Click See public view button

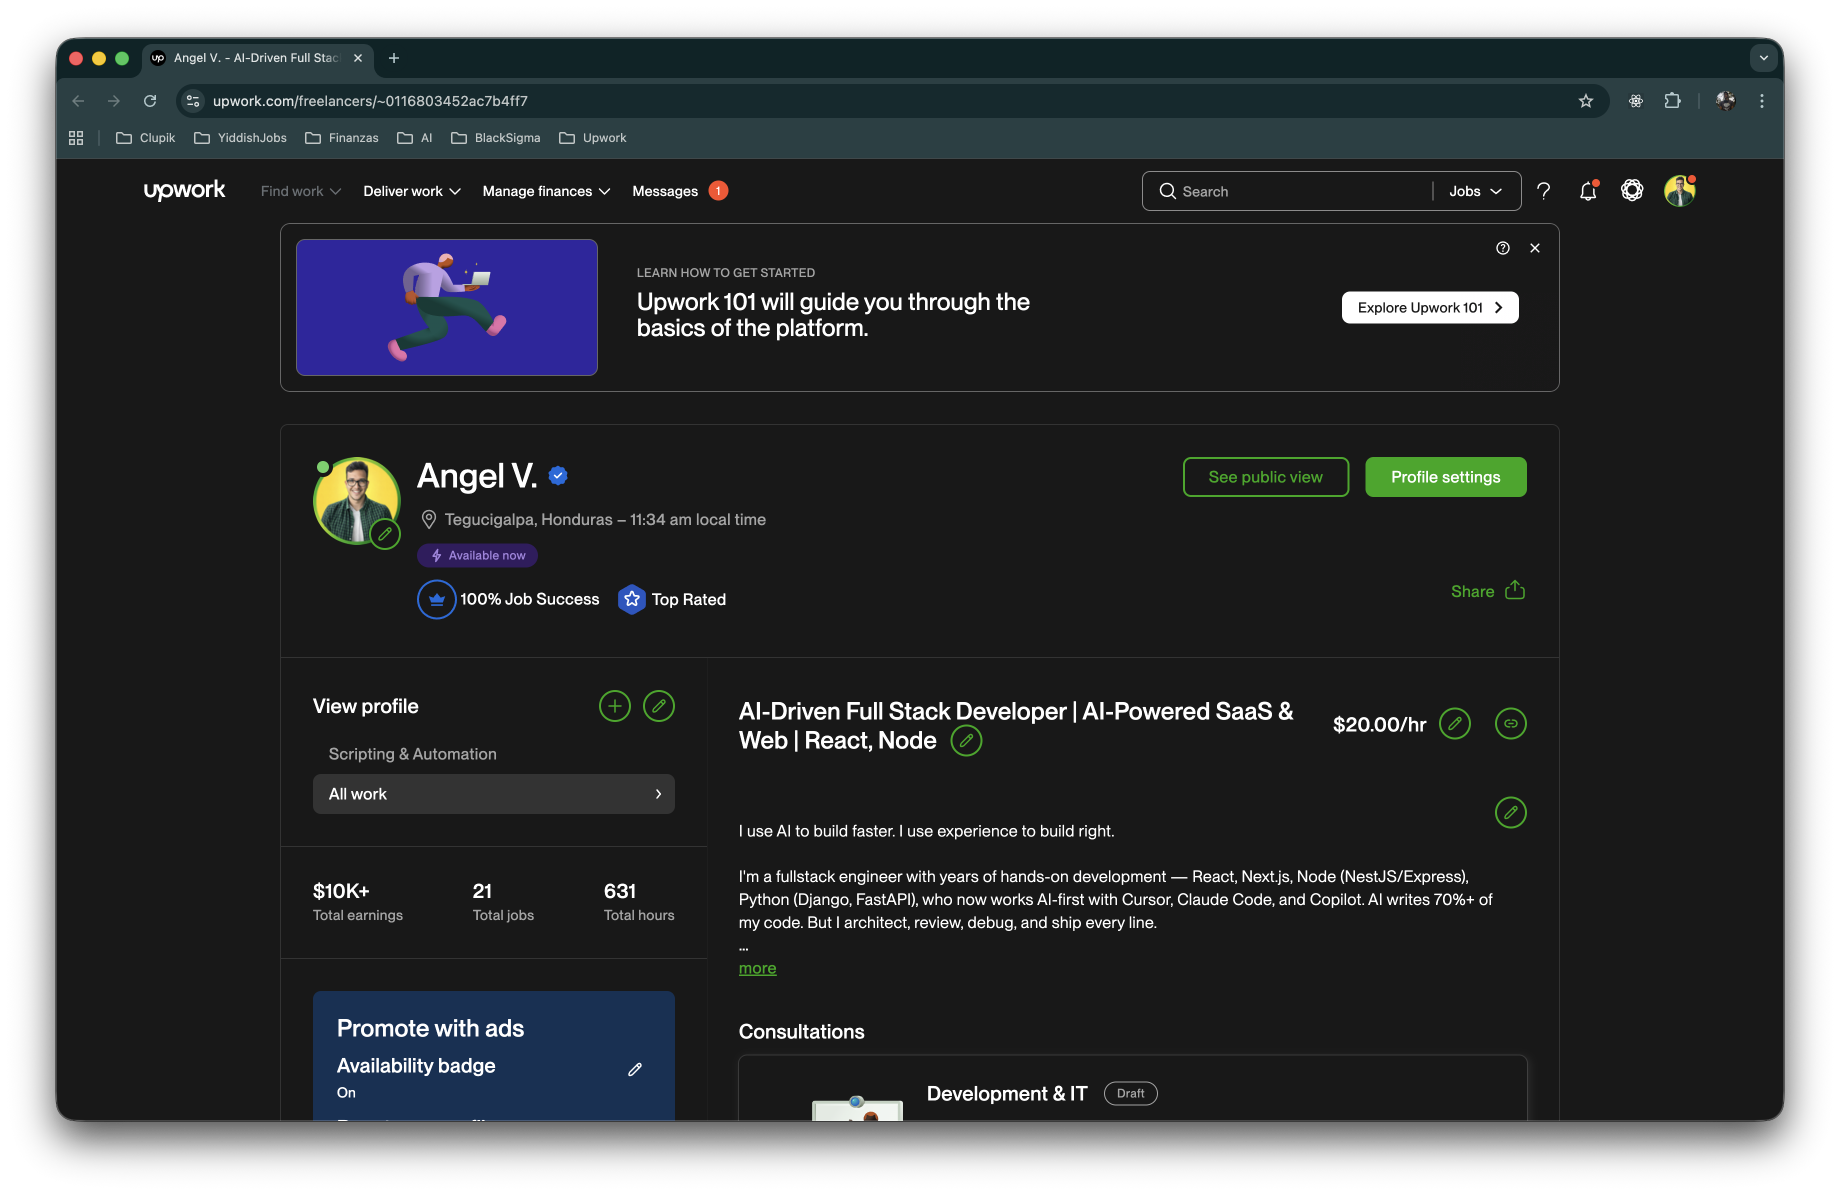[1265, 477]
